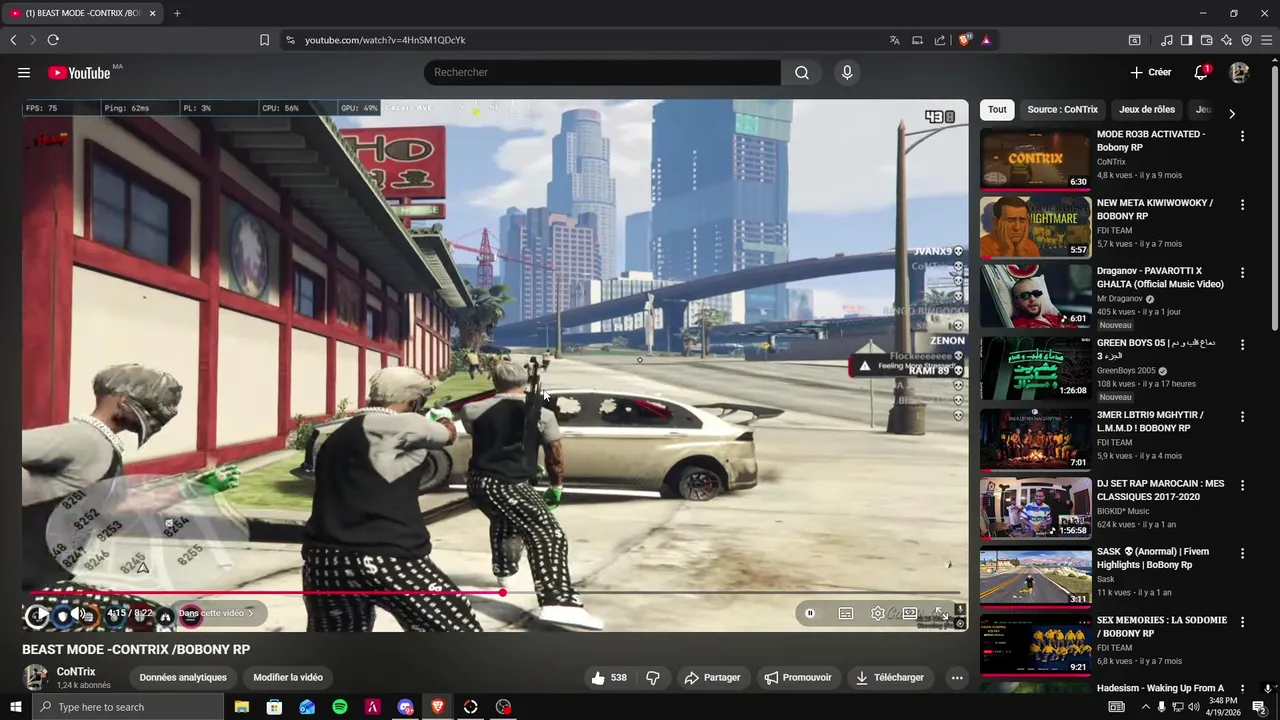
Task: Open options for DJ SET RAP MAROCAIN video
Action: (x=1242, y=486)
